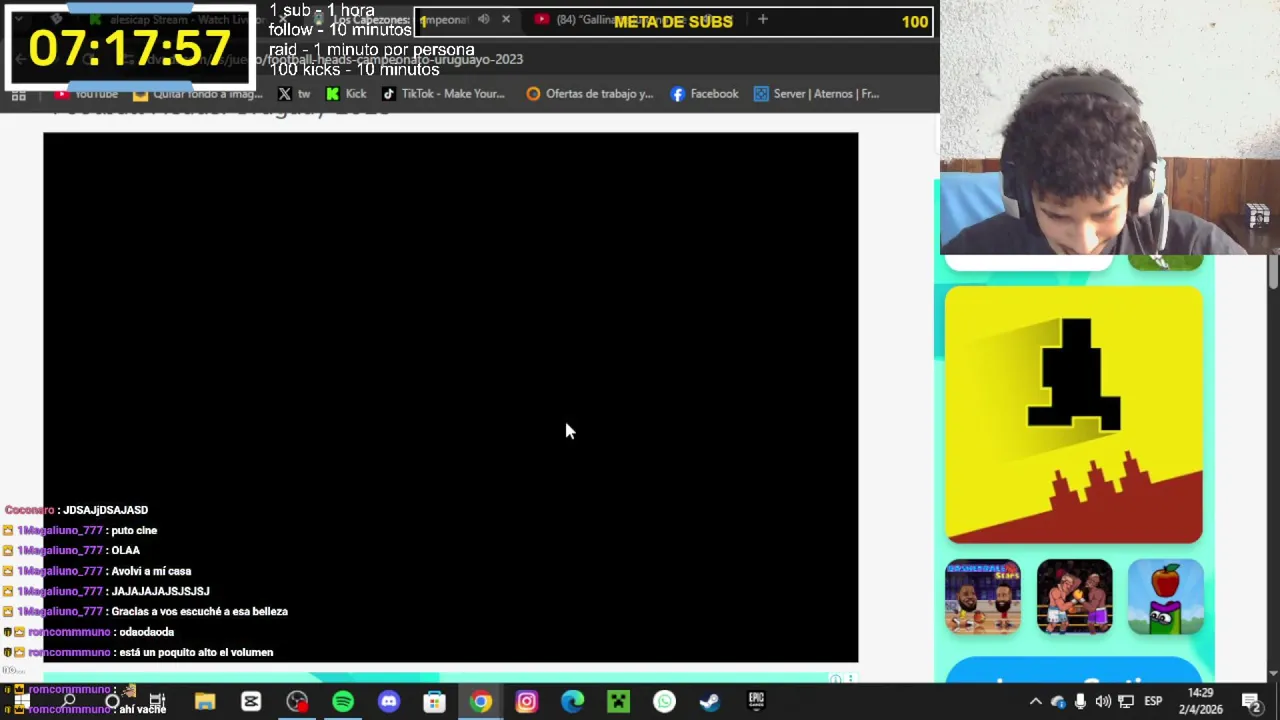The width and height of the screenshot is (1280, 720).
Task: Open the Minecraft taskbar icon
Action: (x=618, y=702)
